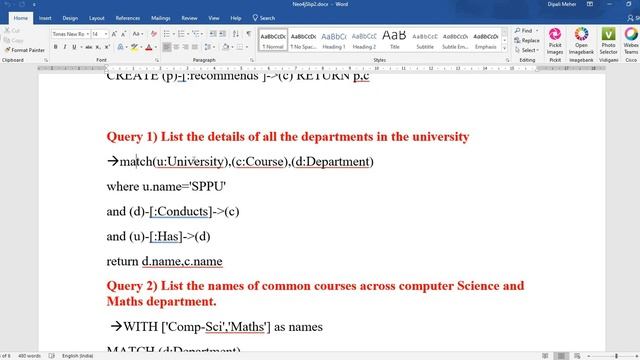Apply the Heading 1 style
Viewport: 640px width, 360px height.
pyautogui.click(x=334, y=40)
